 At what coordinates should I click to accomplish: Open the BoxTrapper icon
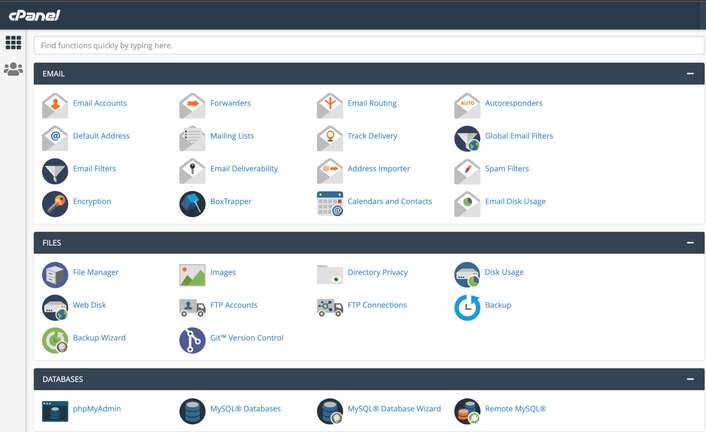click(192, 204)
